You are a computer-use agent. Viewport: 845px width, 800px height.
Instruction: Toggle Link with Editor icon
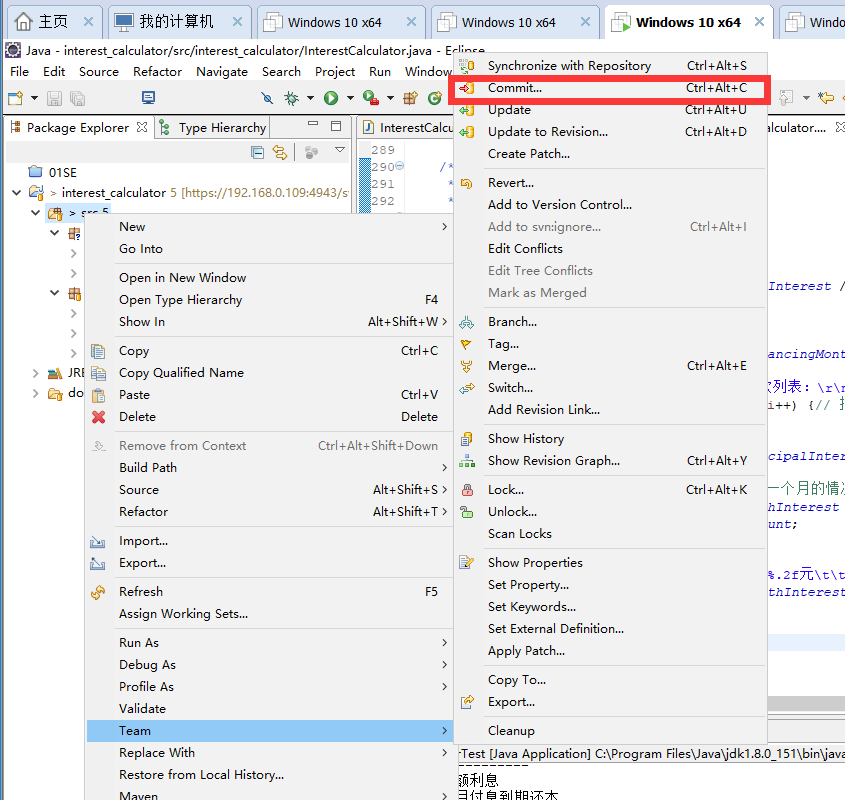click(x=280, y=153)
